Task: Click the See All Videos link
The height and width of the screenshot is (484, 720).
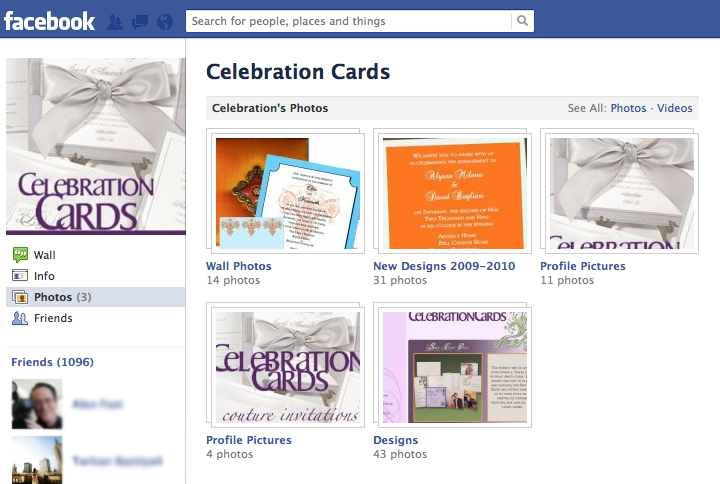Action: pyautogui.click(x=674, y=108)
